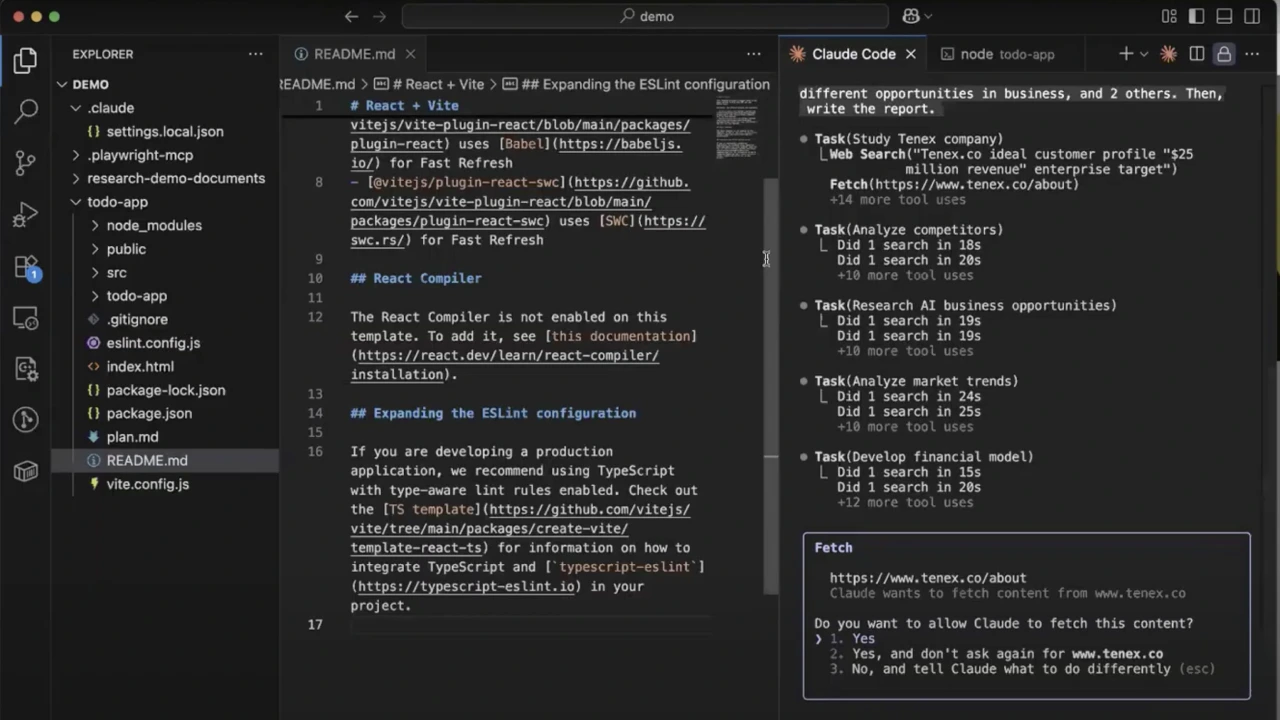
Task: Open the Run and Debug view
Action: click(26, 214)
